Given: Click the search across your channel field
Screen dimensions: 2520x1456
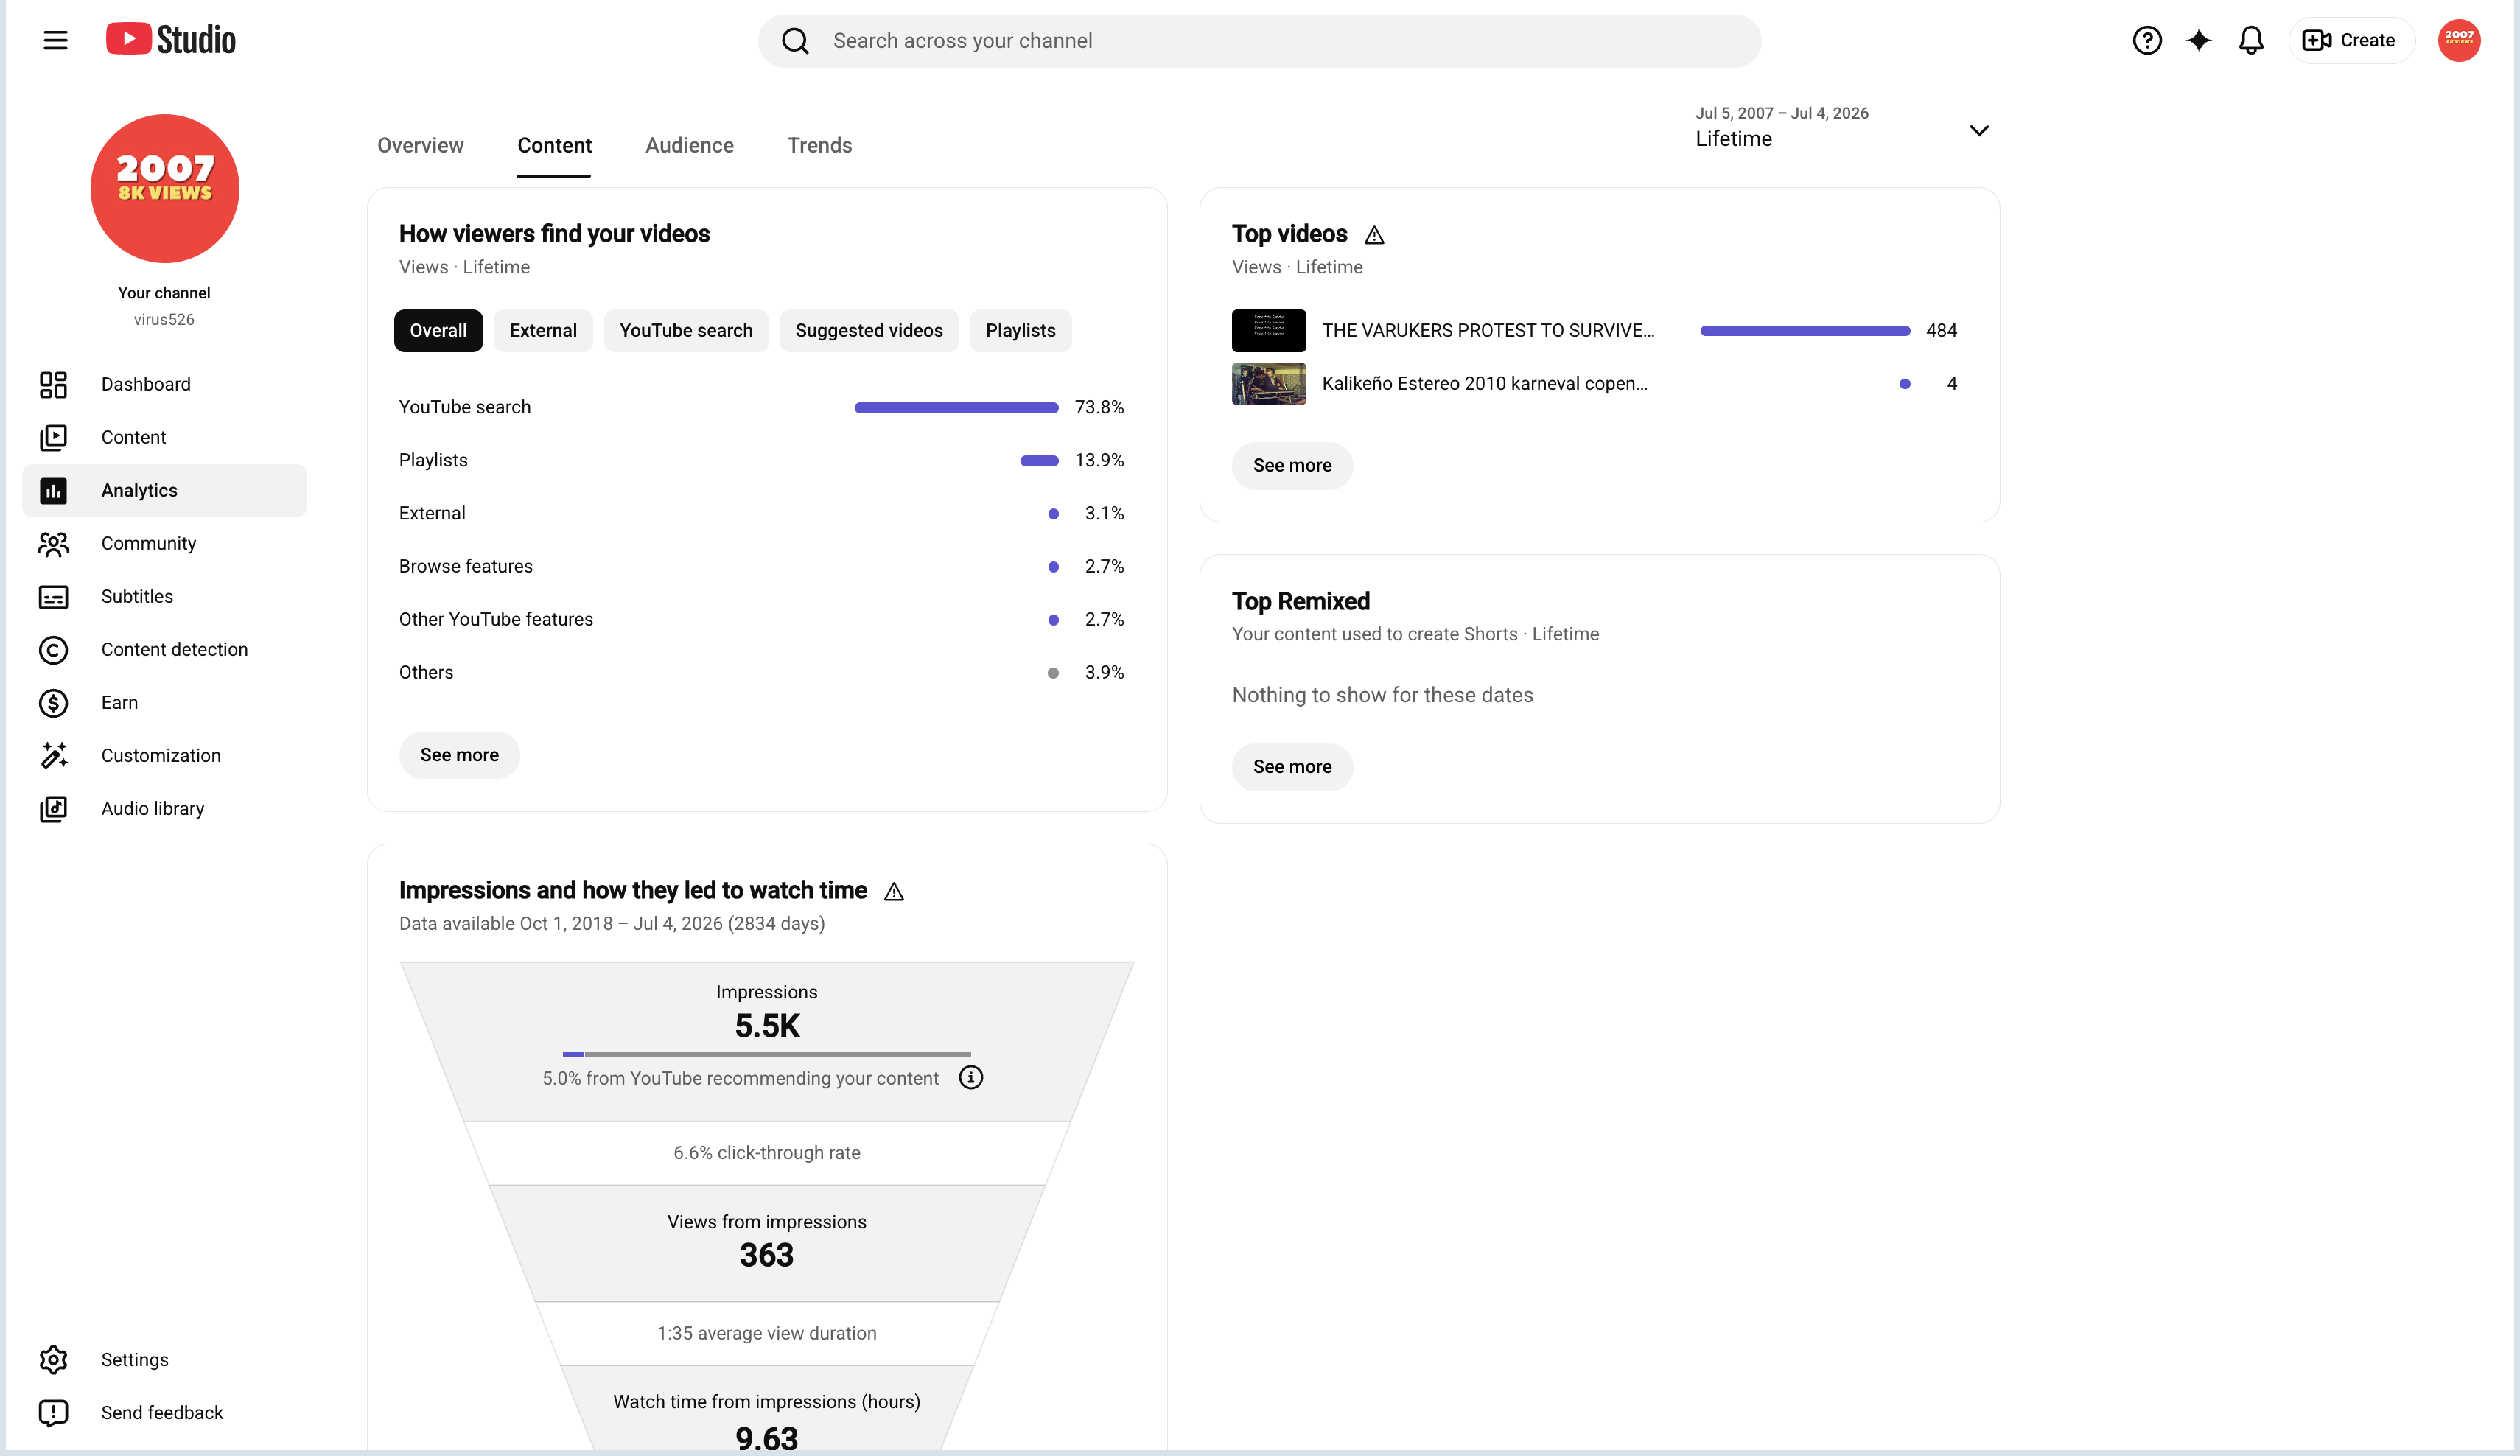Looking at the screenshot, I should pos(1260,41).
